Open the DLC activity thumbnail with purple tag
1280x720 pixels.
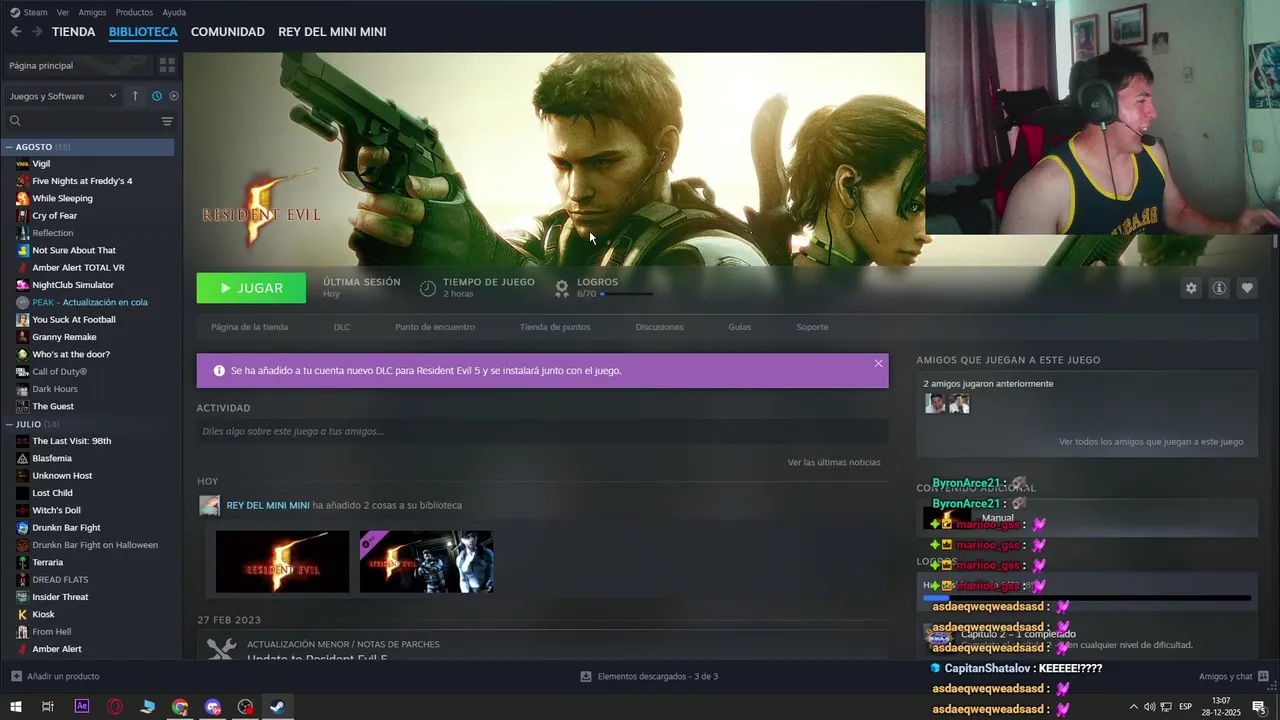click(x=426, y=562)
